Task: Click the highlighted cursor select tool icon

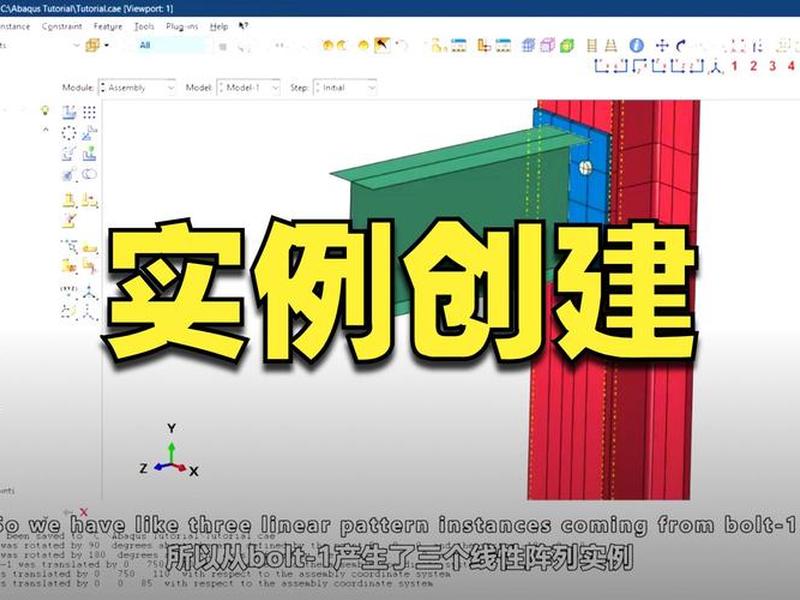Action: coord(382,45)
